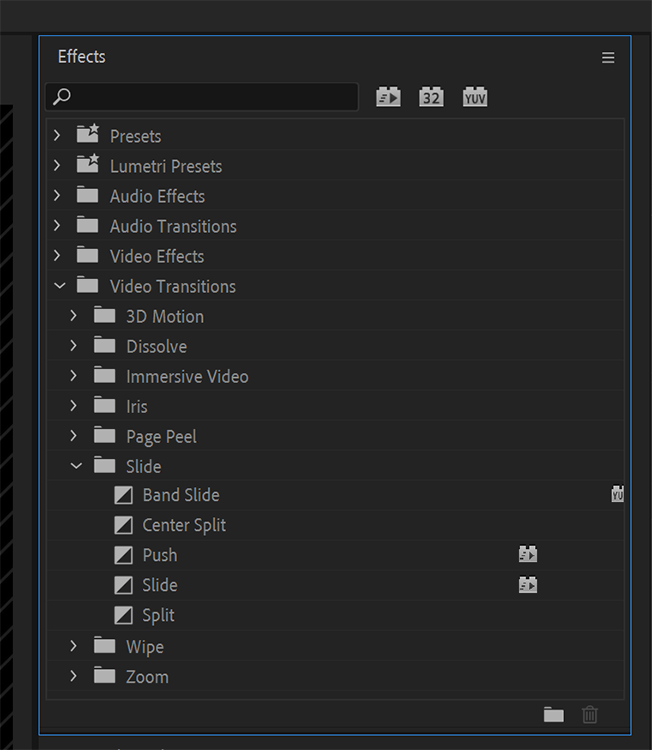Screen dimensions: 652x750
Task: Select the Split transition icon
Action: [123, 615]
